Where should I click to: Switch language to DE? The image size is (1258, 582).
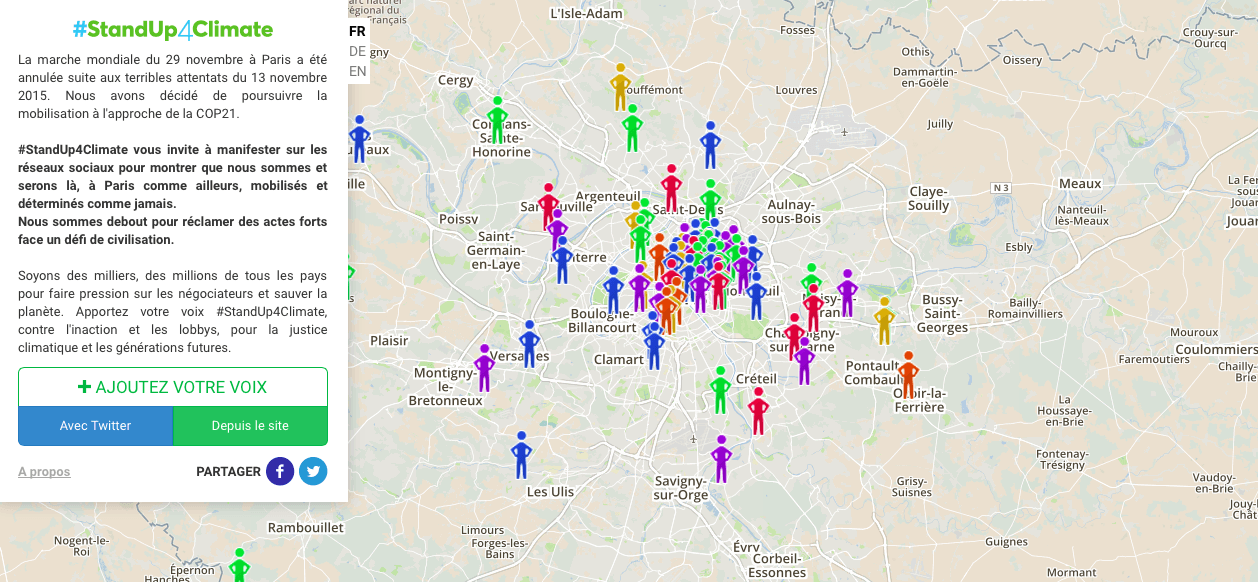coord(357,51)
